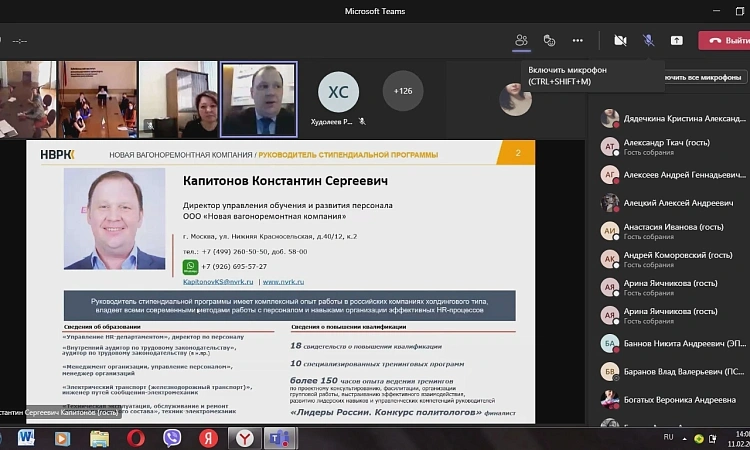The width and height of the screenshot is (750, 450).
Task: Click the БВ avatar of Баранов
Action: (610, 372)
